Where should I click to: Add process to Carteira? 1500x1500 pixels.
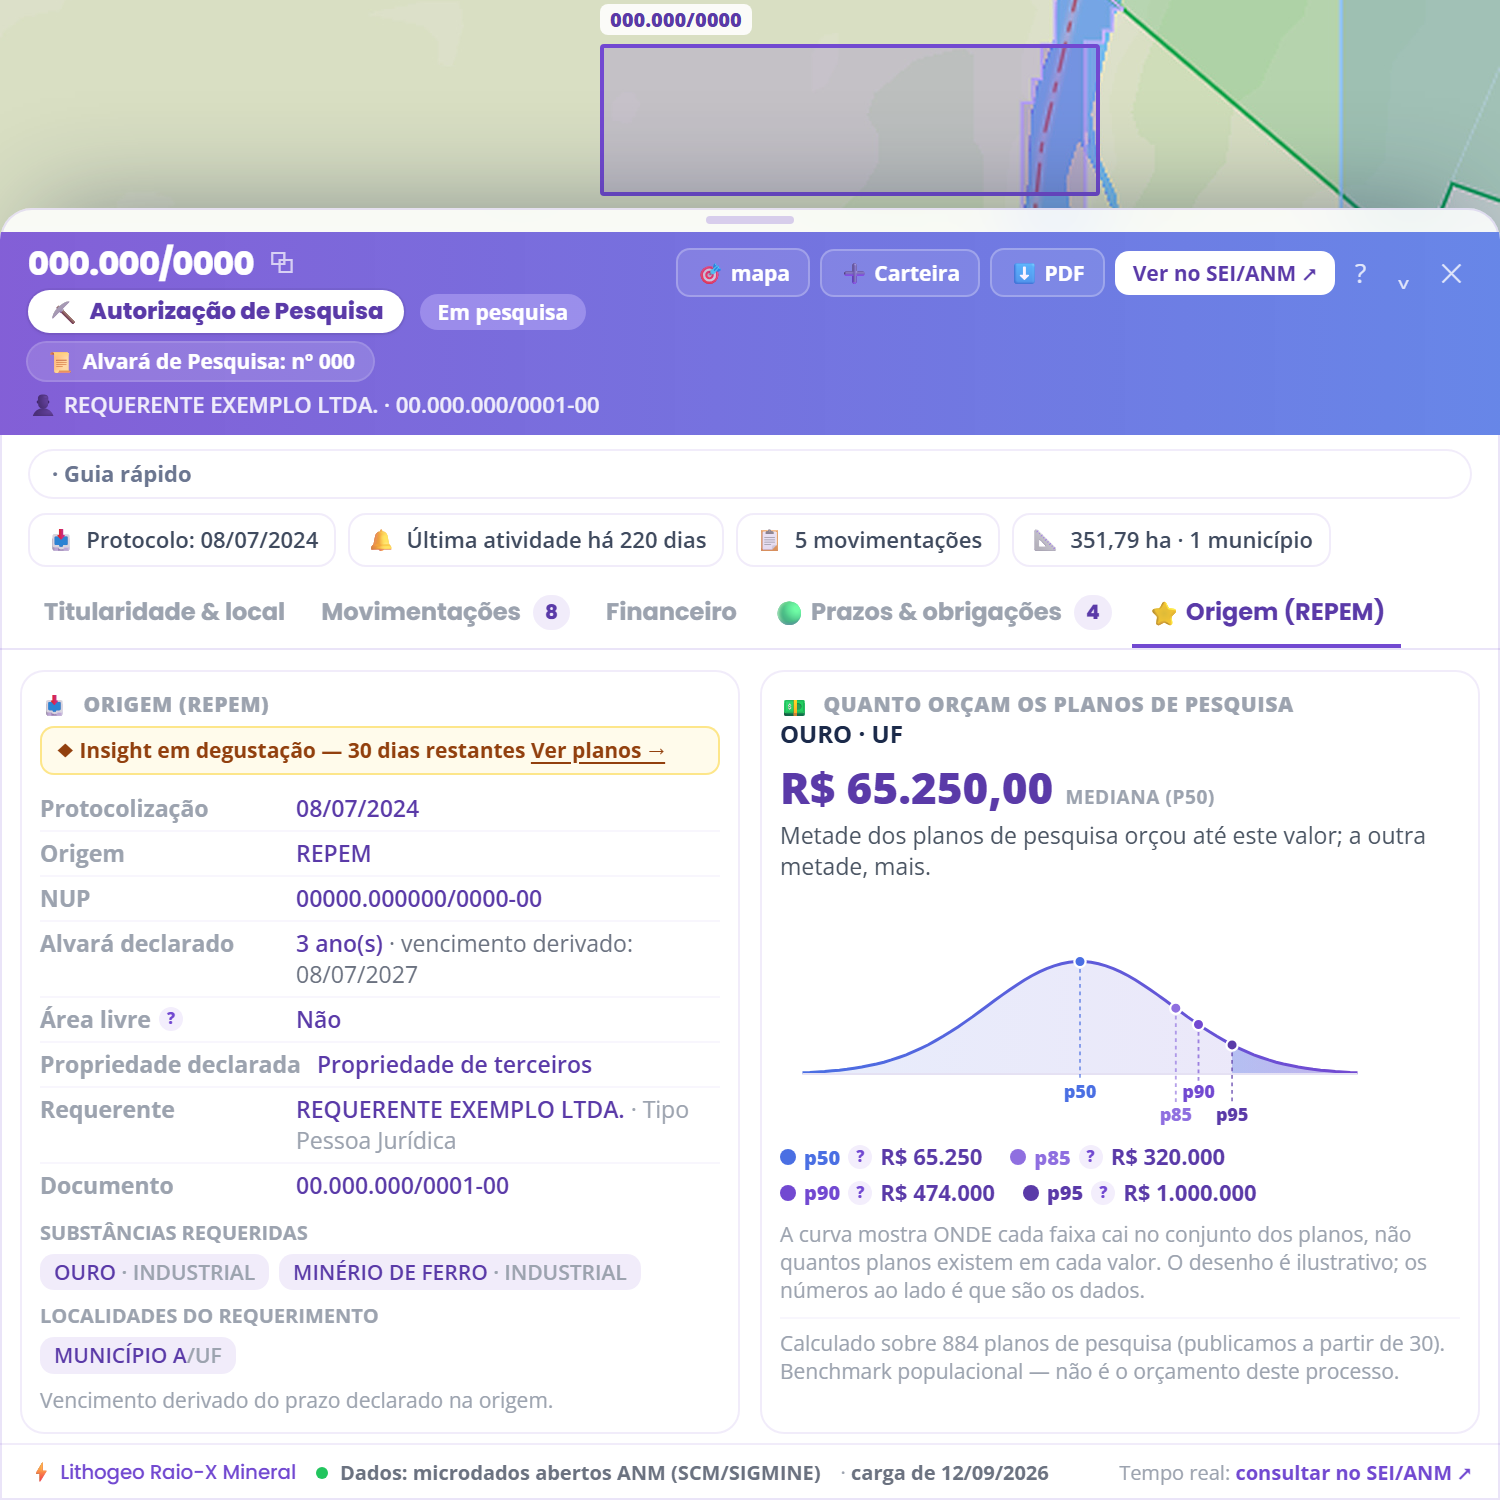(900, 273)
